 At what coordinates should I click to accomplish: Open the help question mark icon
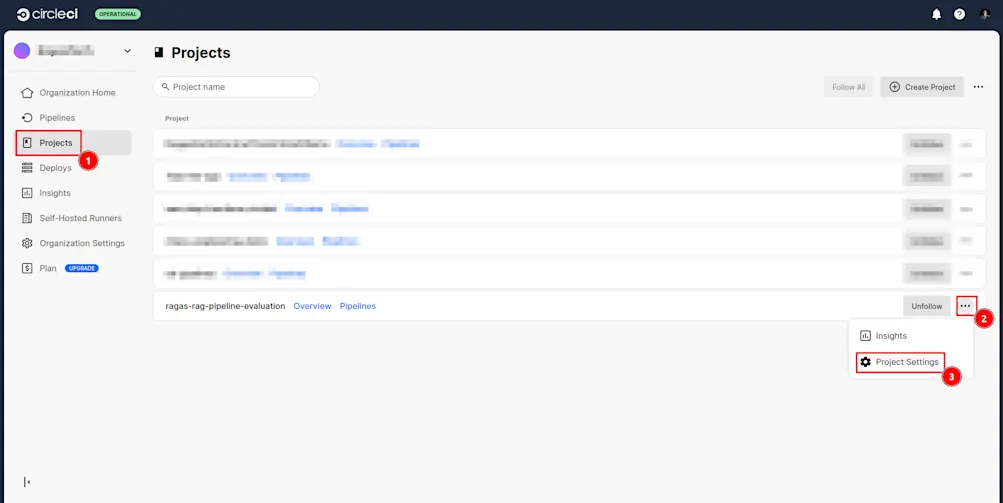pos(960,14)
